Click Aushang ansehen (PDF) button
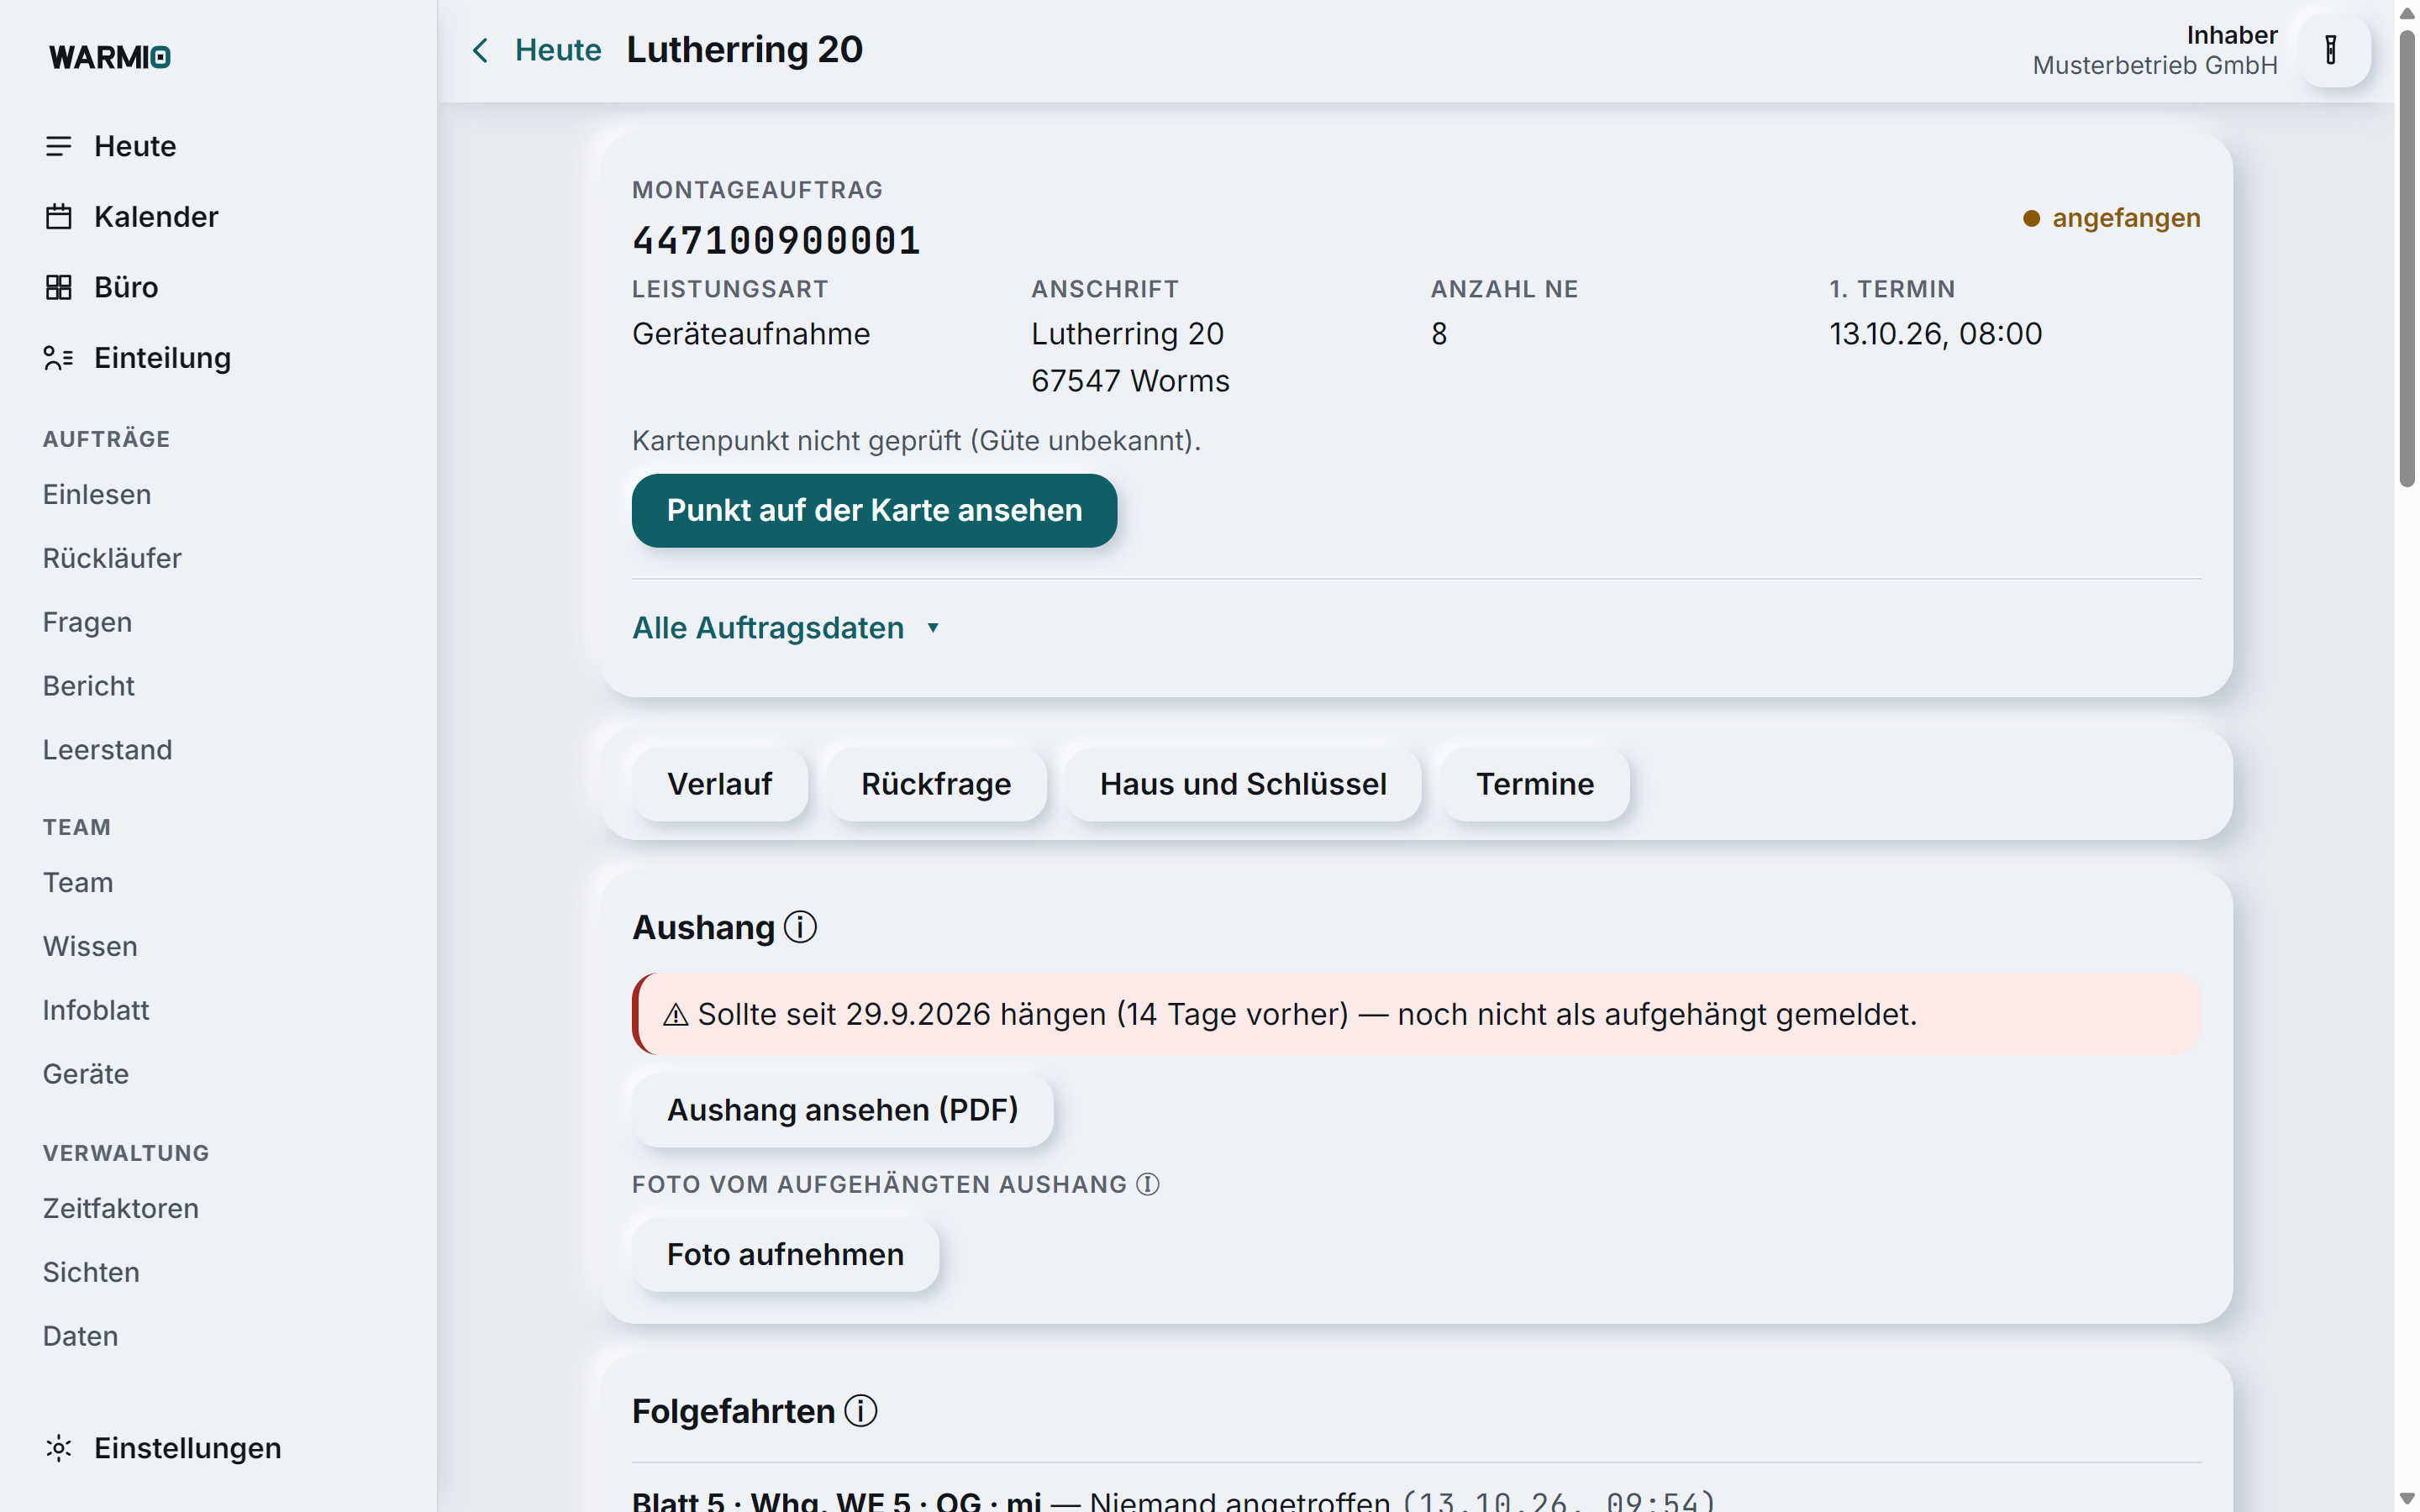 [x=842, y=1110]
